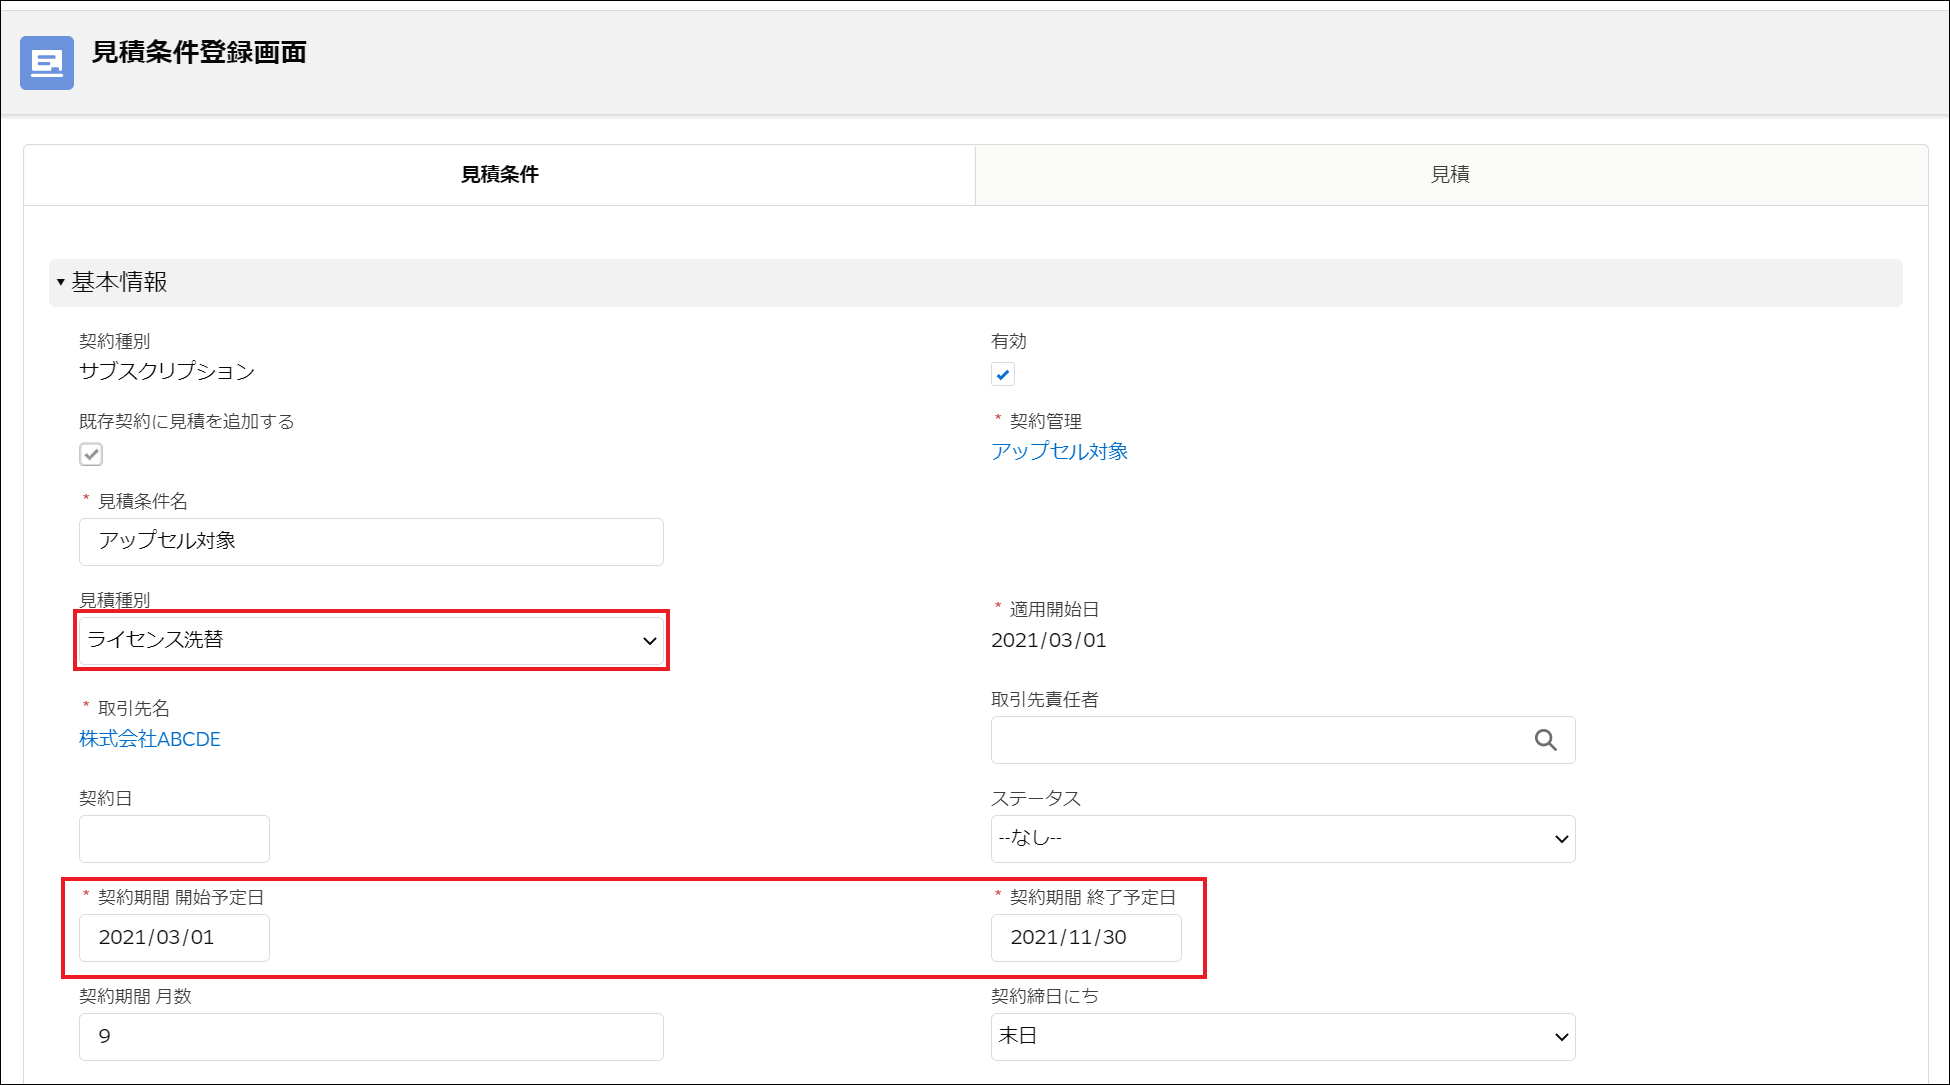Click the 契約期間 開始予定日 date field
Screen dimensions: 1950x1085
[174, 937]
